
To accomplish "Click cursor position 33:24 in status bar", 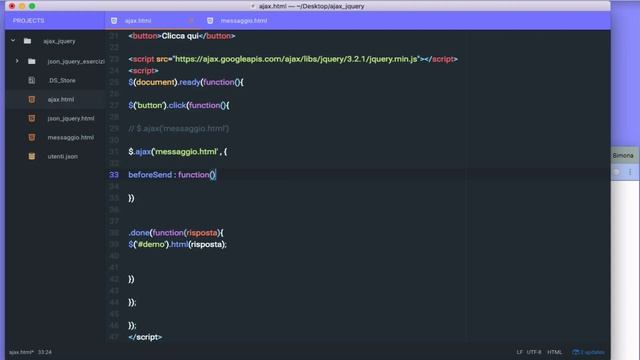I will [44, 352].
